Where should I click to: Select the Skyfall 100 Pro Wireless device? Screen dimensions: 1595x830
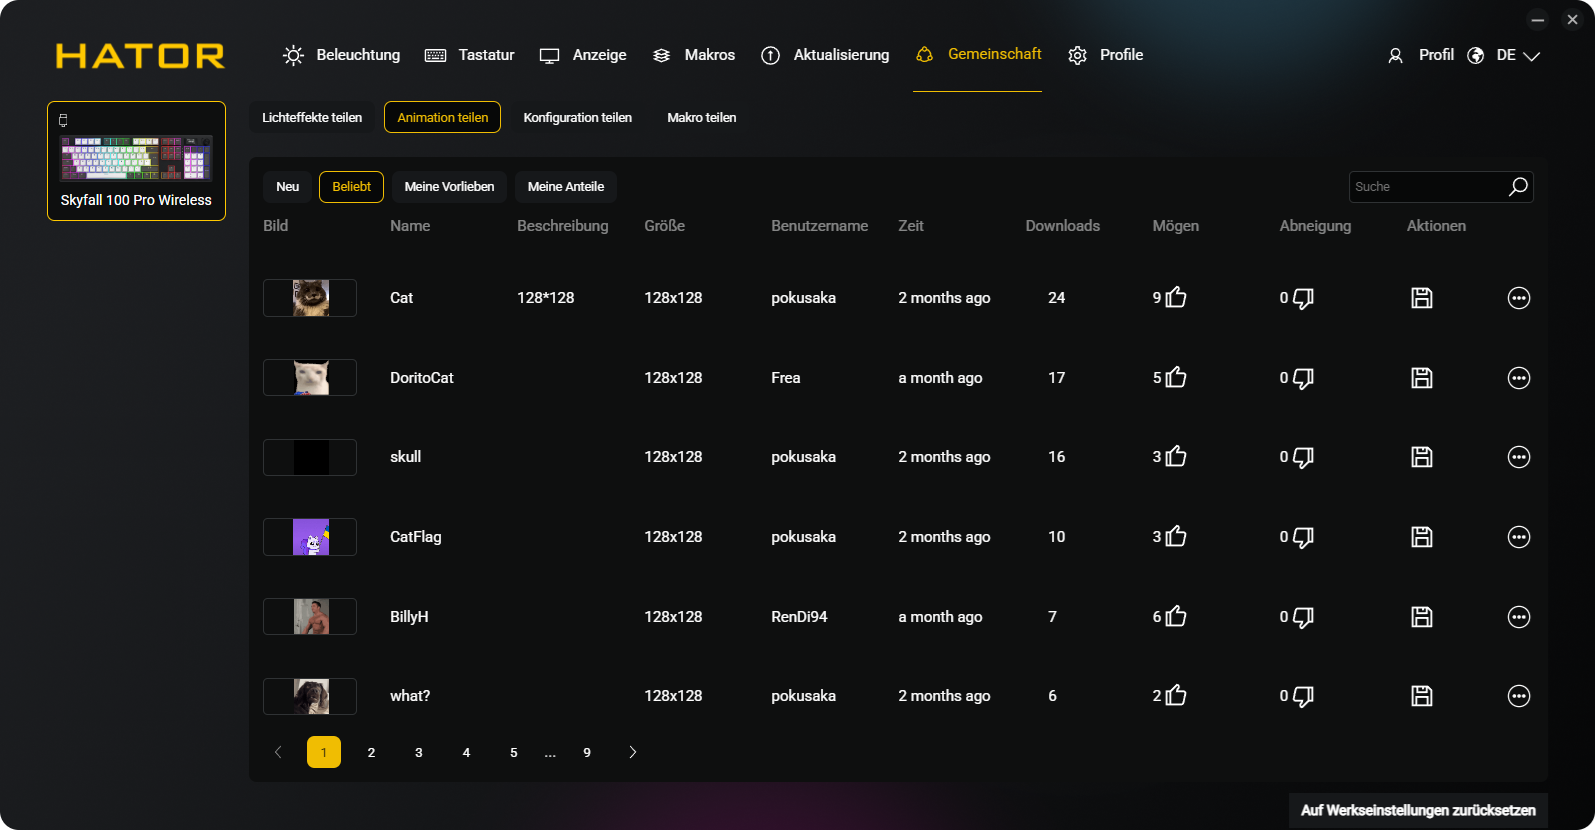[136, 161]
